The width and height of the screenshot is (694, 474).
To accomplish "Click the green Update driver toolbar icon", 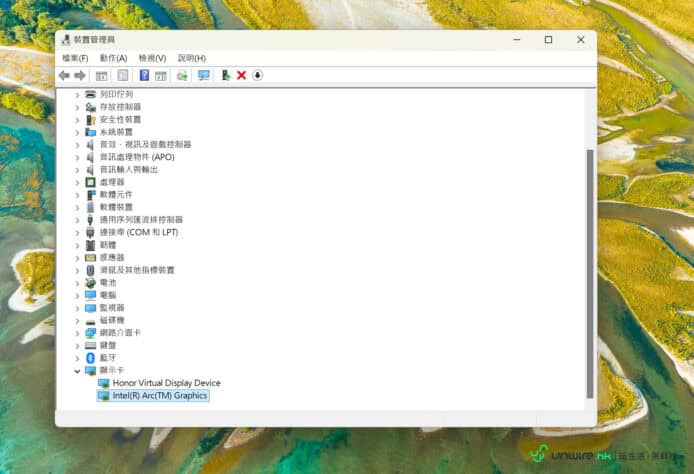I will 226,75.
